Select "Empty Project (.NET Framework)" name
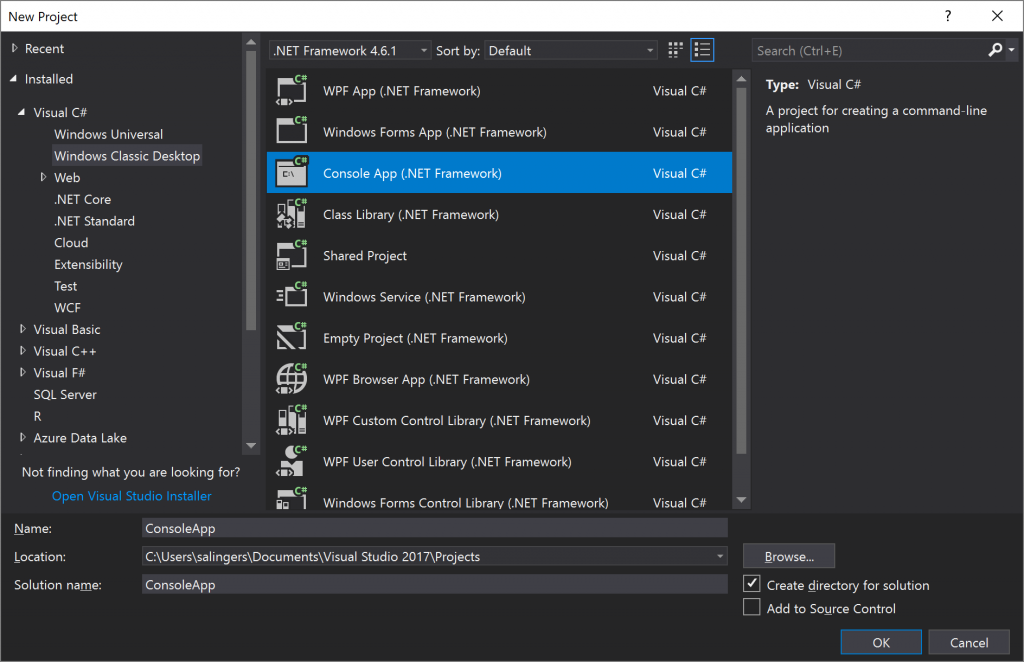This screenshot has width=1024, height=662. click(x=415, y=338)
